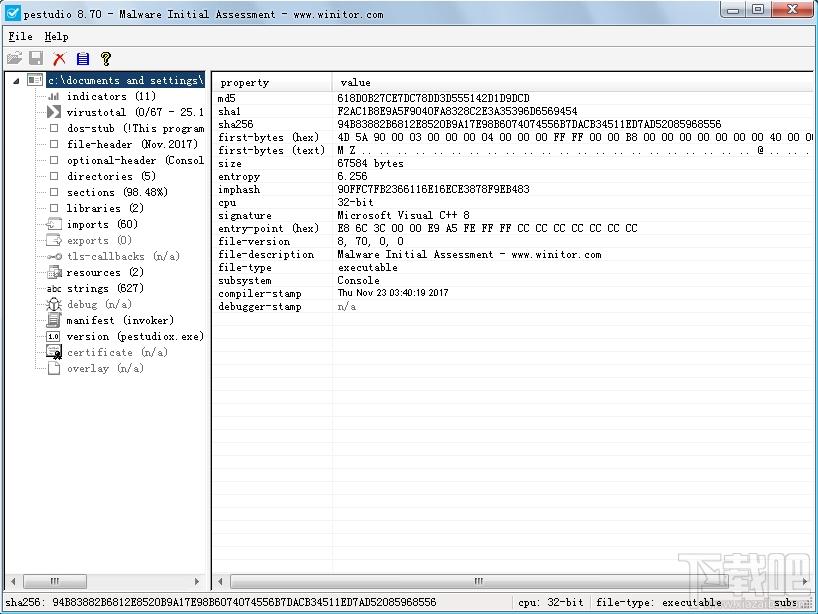Click the manifest document icon
The image size is (818, 614).
54,320
